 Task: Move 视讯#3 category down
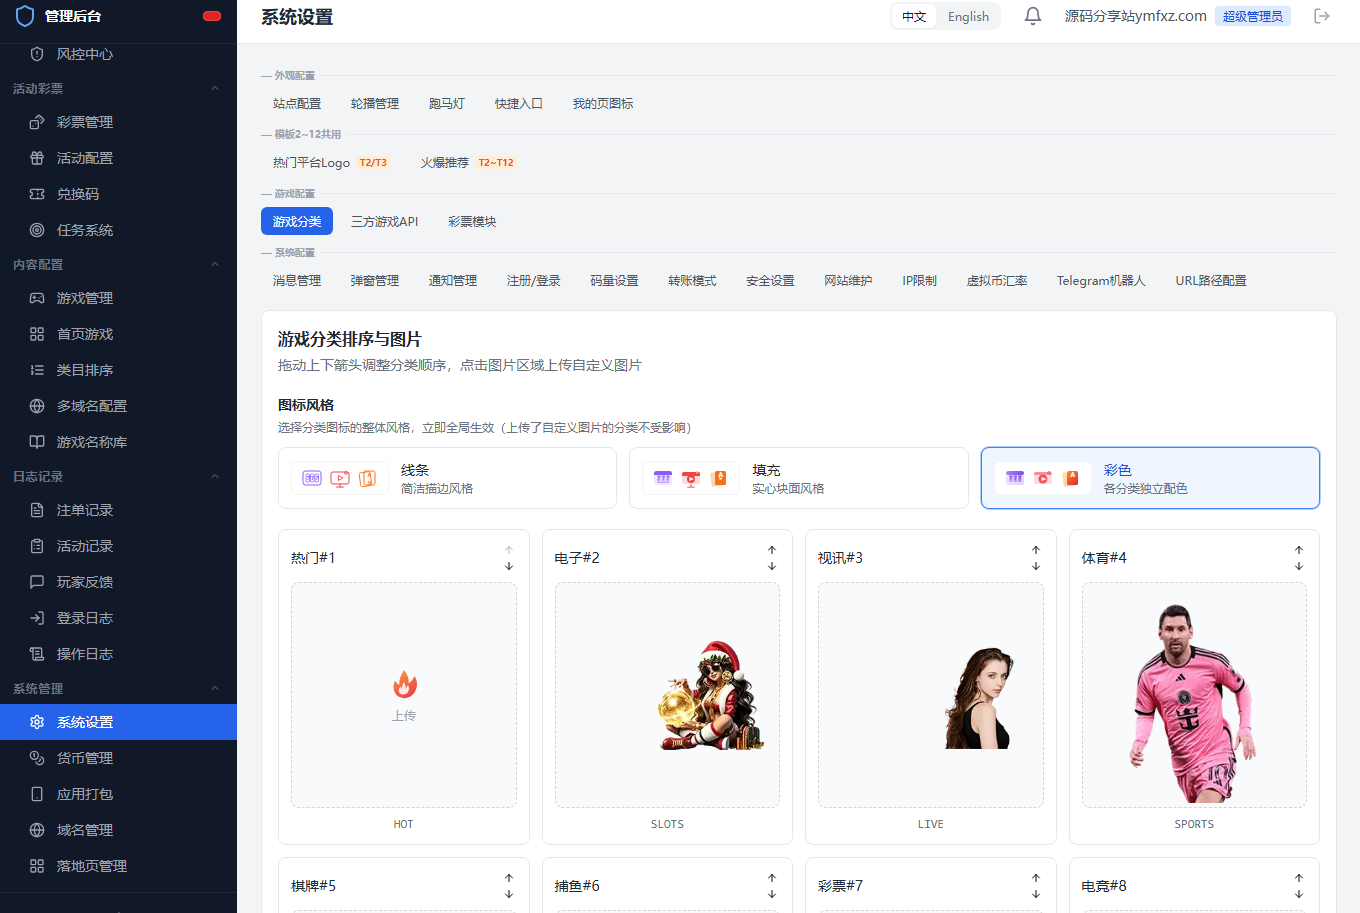tap(1036, 566)
